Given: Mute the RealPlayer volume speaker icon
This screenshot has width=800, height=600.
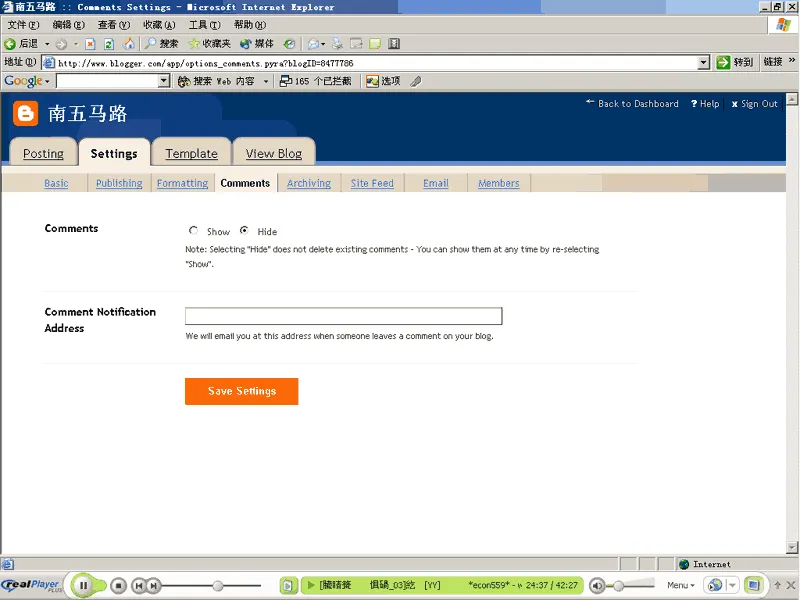Looking at the screenshot, I should tap(597, 585).
